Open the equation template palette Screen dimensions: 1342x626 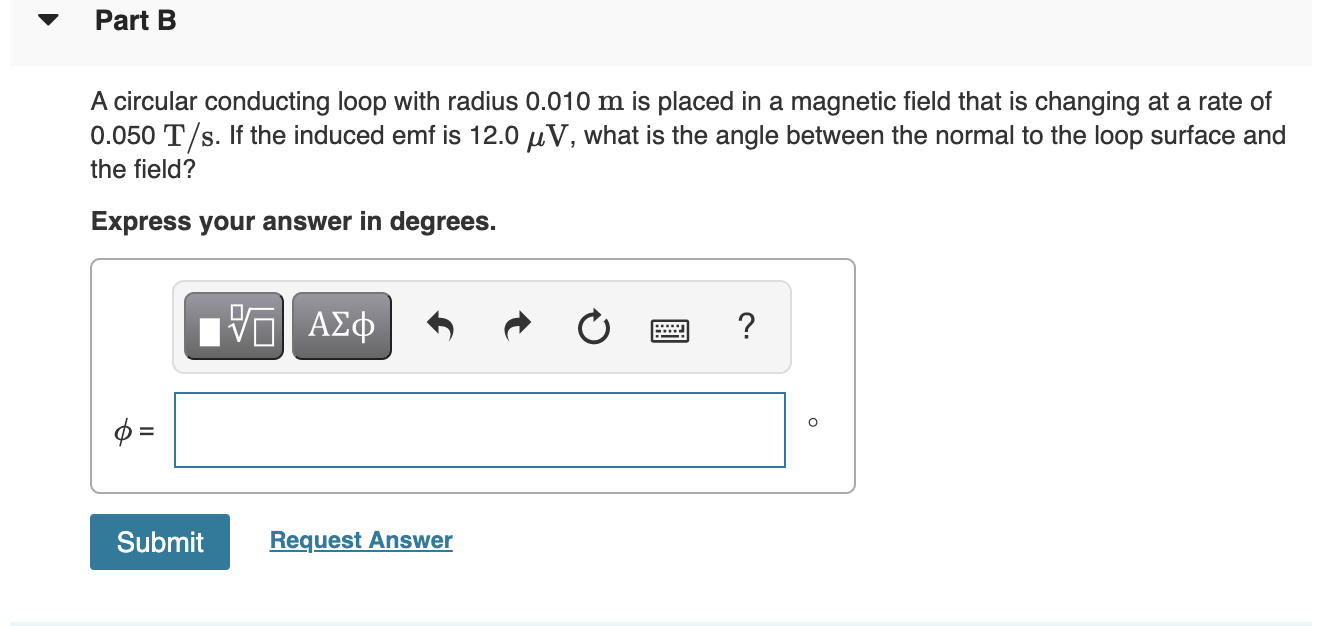233,325
